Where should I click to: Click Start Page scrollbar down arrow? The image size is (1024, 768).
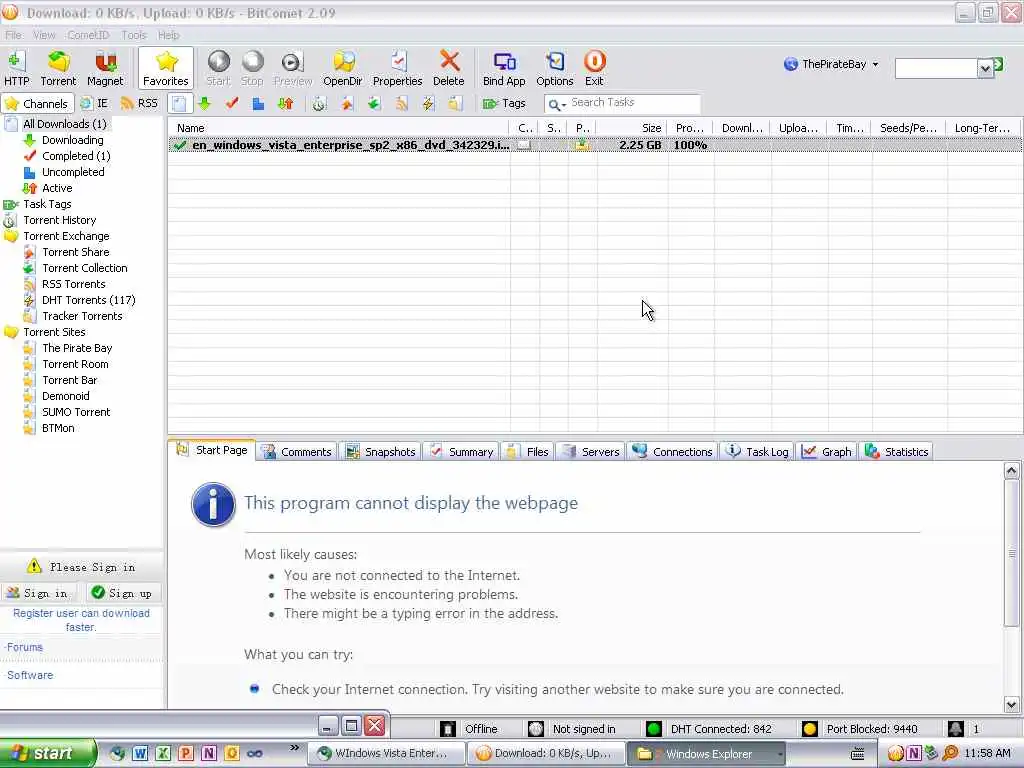(x=1012, y=705)
